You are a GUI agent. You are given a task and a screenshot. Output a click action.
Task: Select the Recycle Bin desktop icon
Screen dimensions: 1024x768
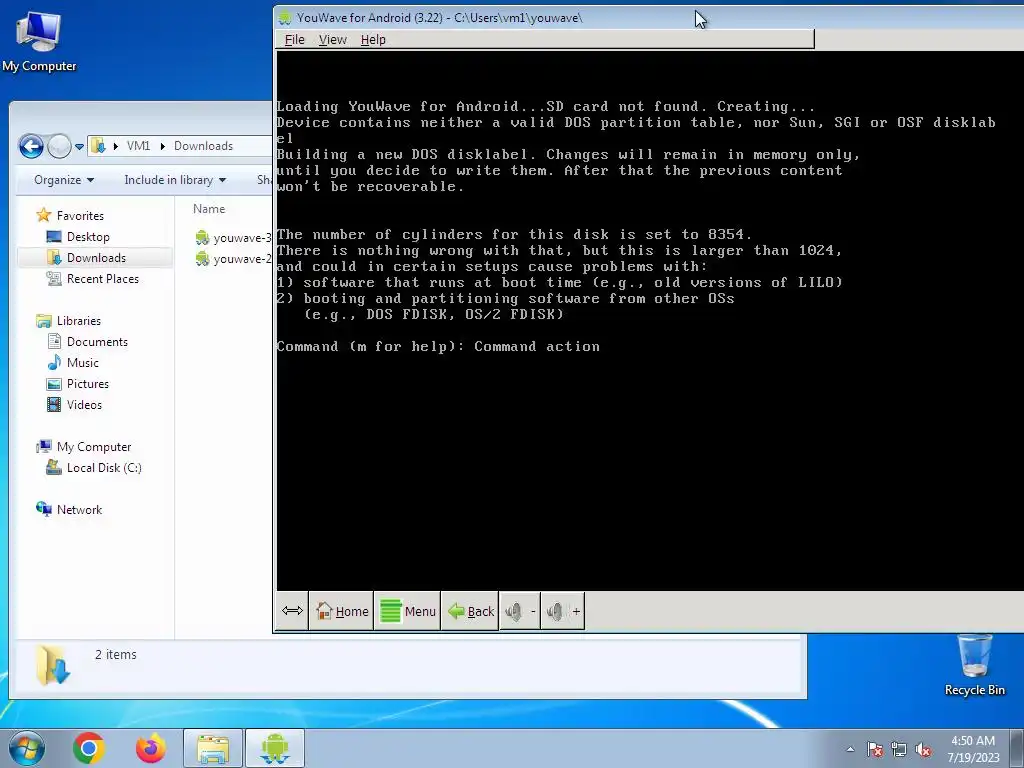tap(974, 665)
